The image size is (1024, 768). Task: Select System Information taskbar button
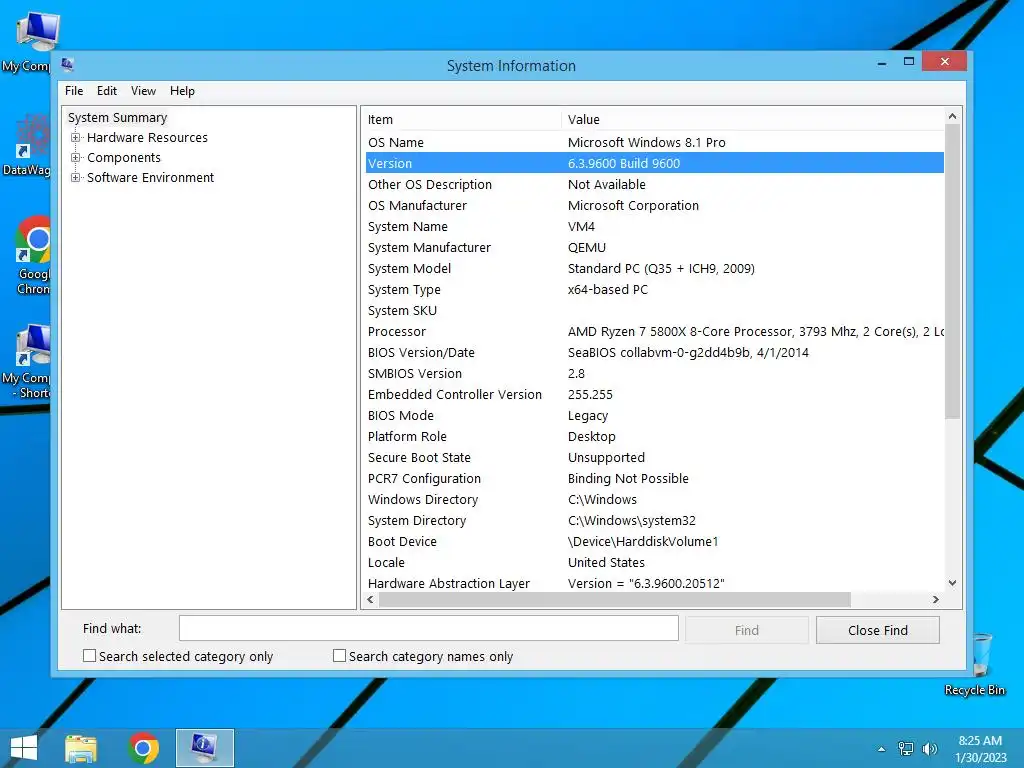(204, 748)
